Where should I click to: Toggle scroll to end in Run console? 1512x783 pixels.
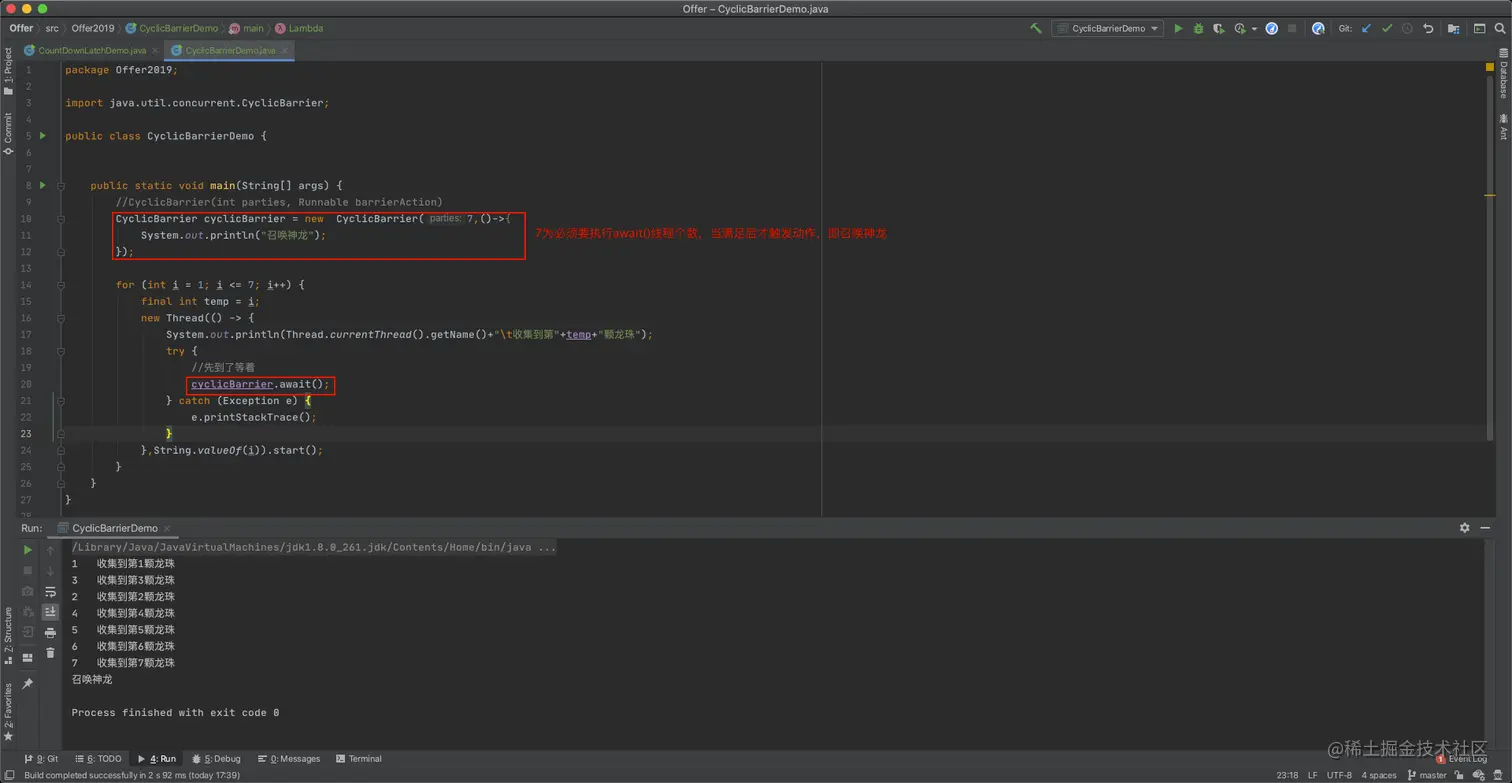[50, 612]
